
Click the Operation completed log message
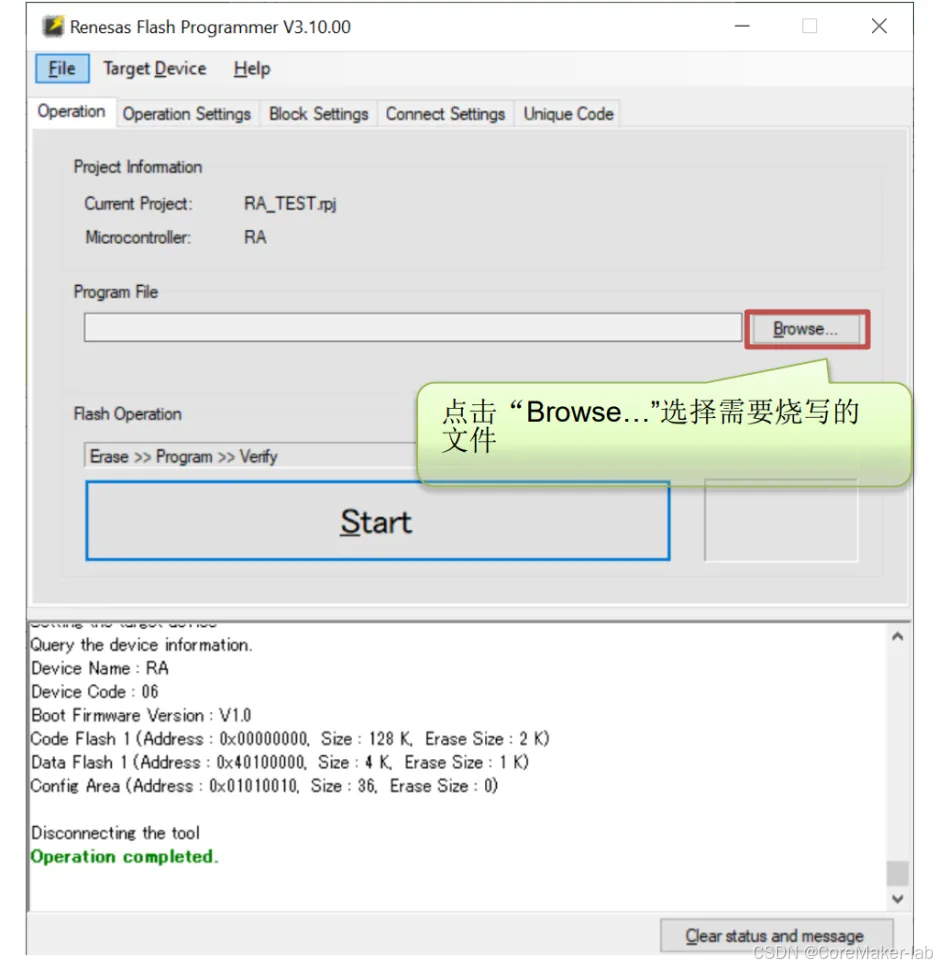(124, 856)
